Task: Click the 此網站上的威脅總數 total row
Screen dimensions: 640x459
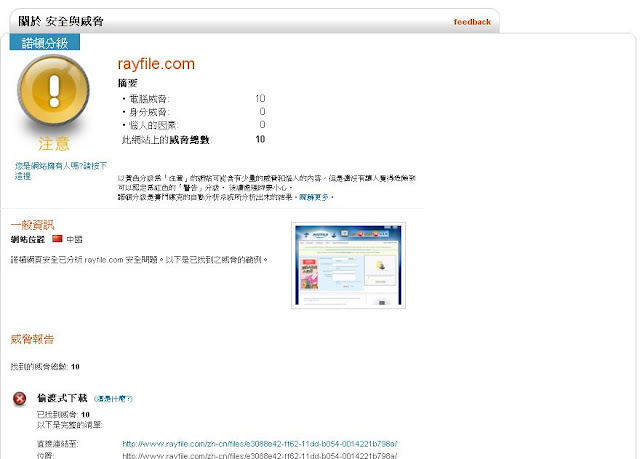Action: point(194,140)
